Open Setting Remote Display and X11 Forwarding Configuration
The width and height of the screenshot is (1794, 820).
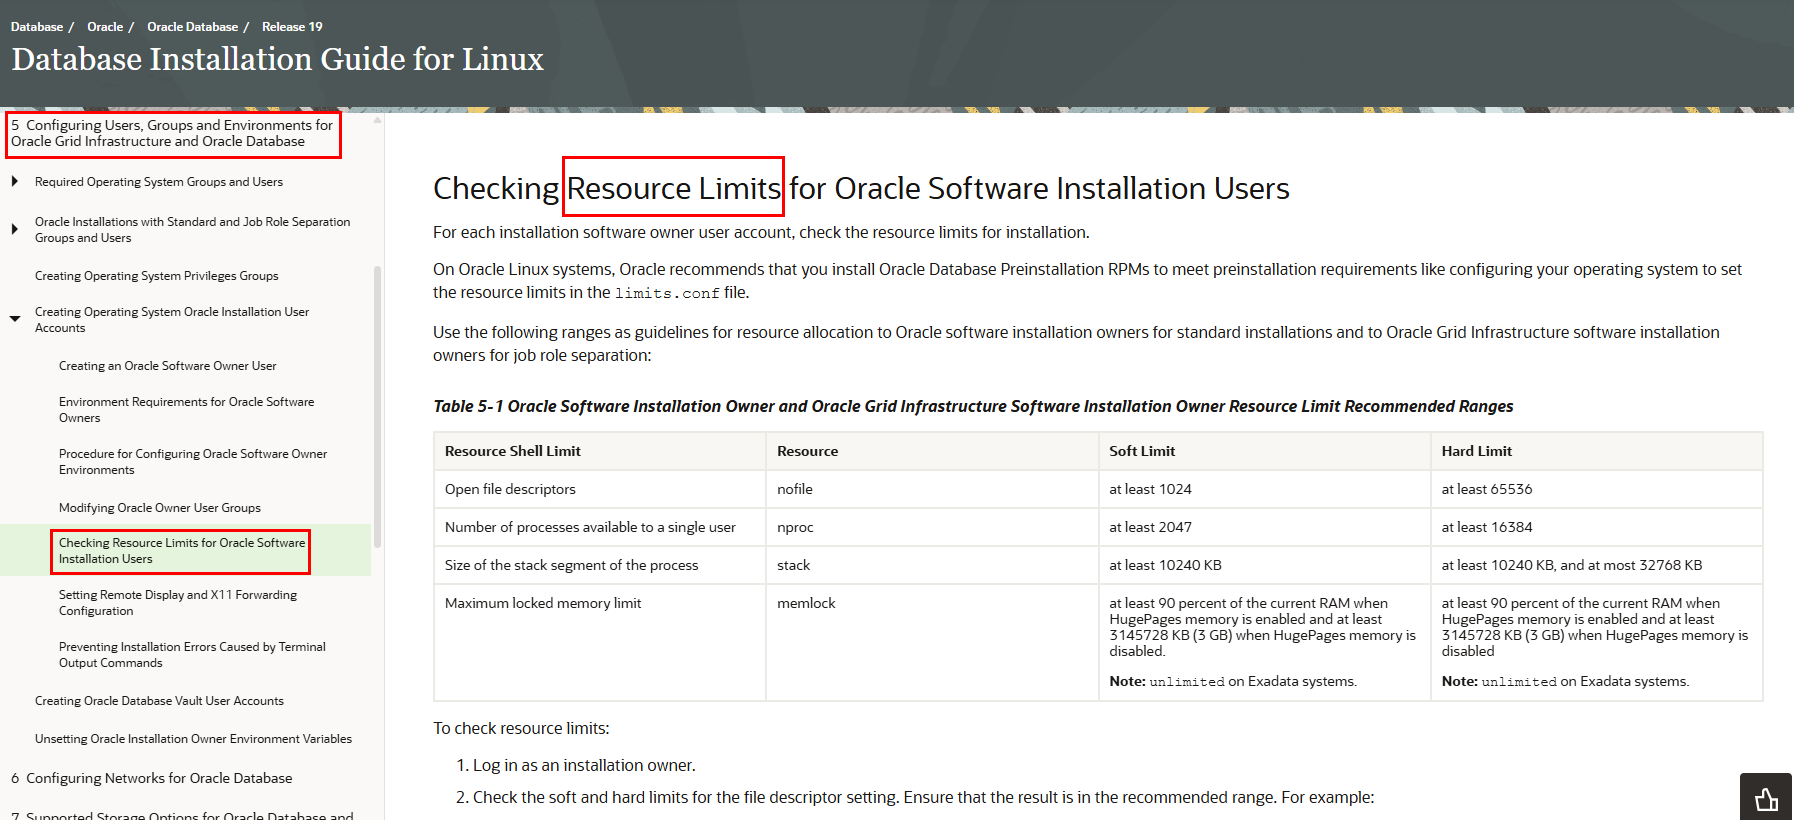click(178, 603)
